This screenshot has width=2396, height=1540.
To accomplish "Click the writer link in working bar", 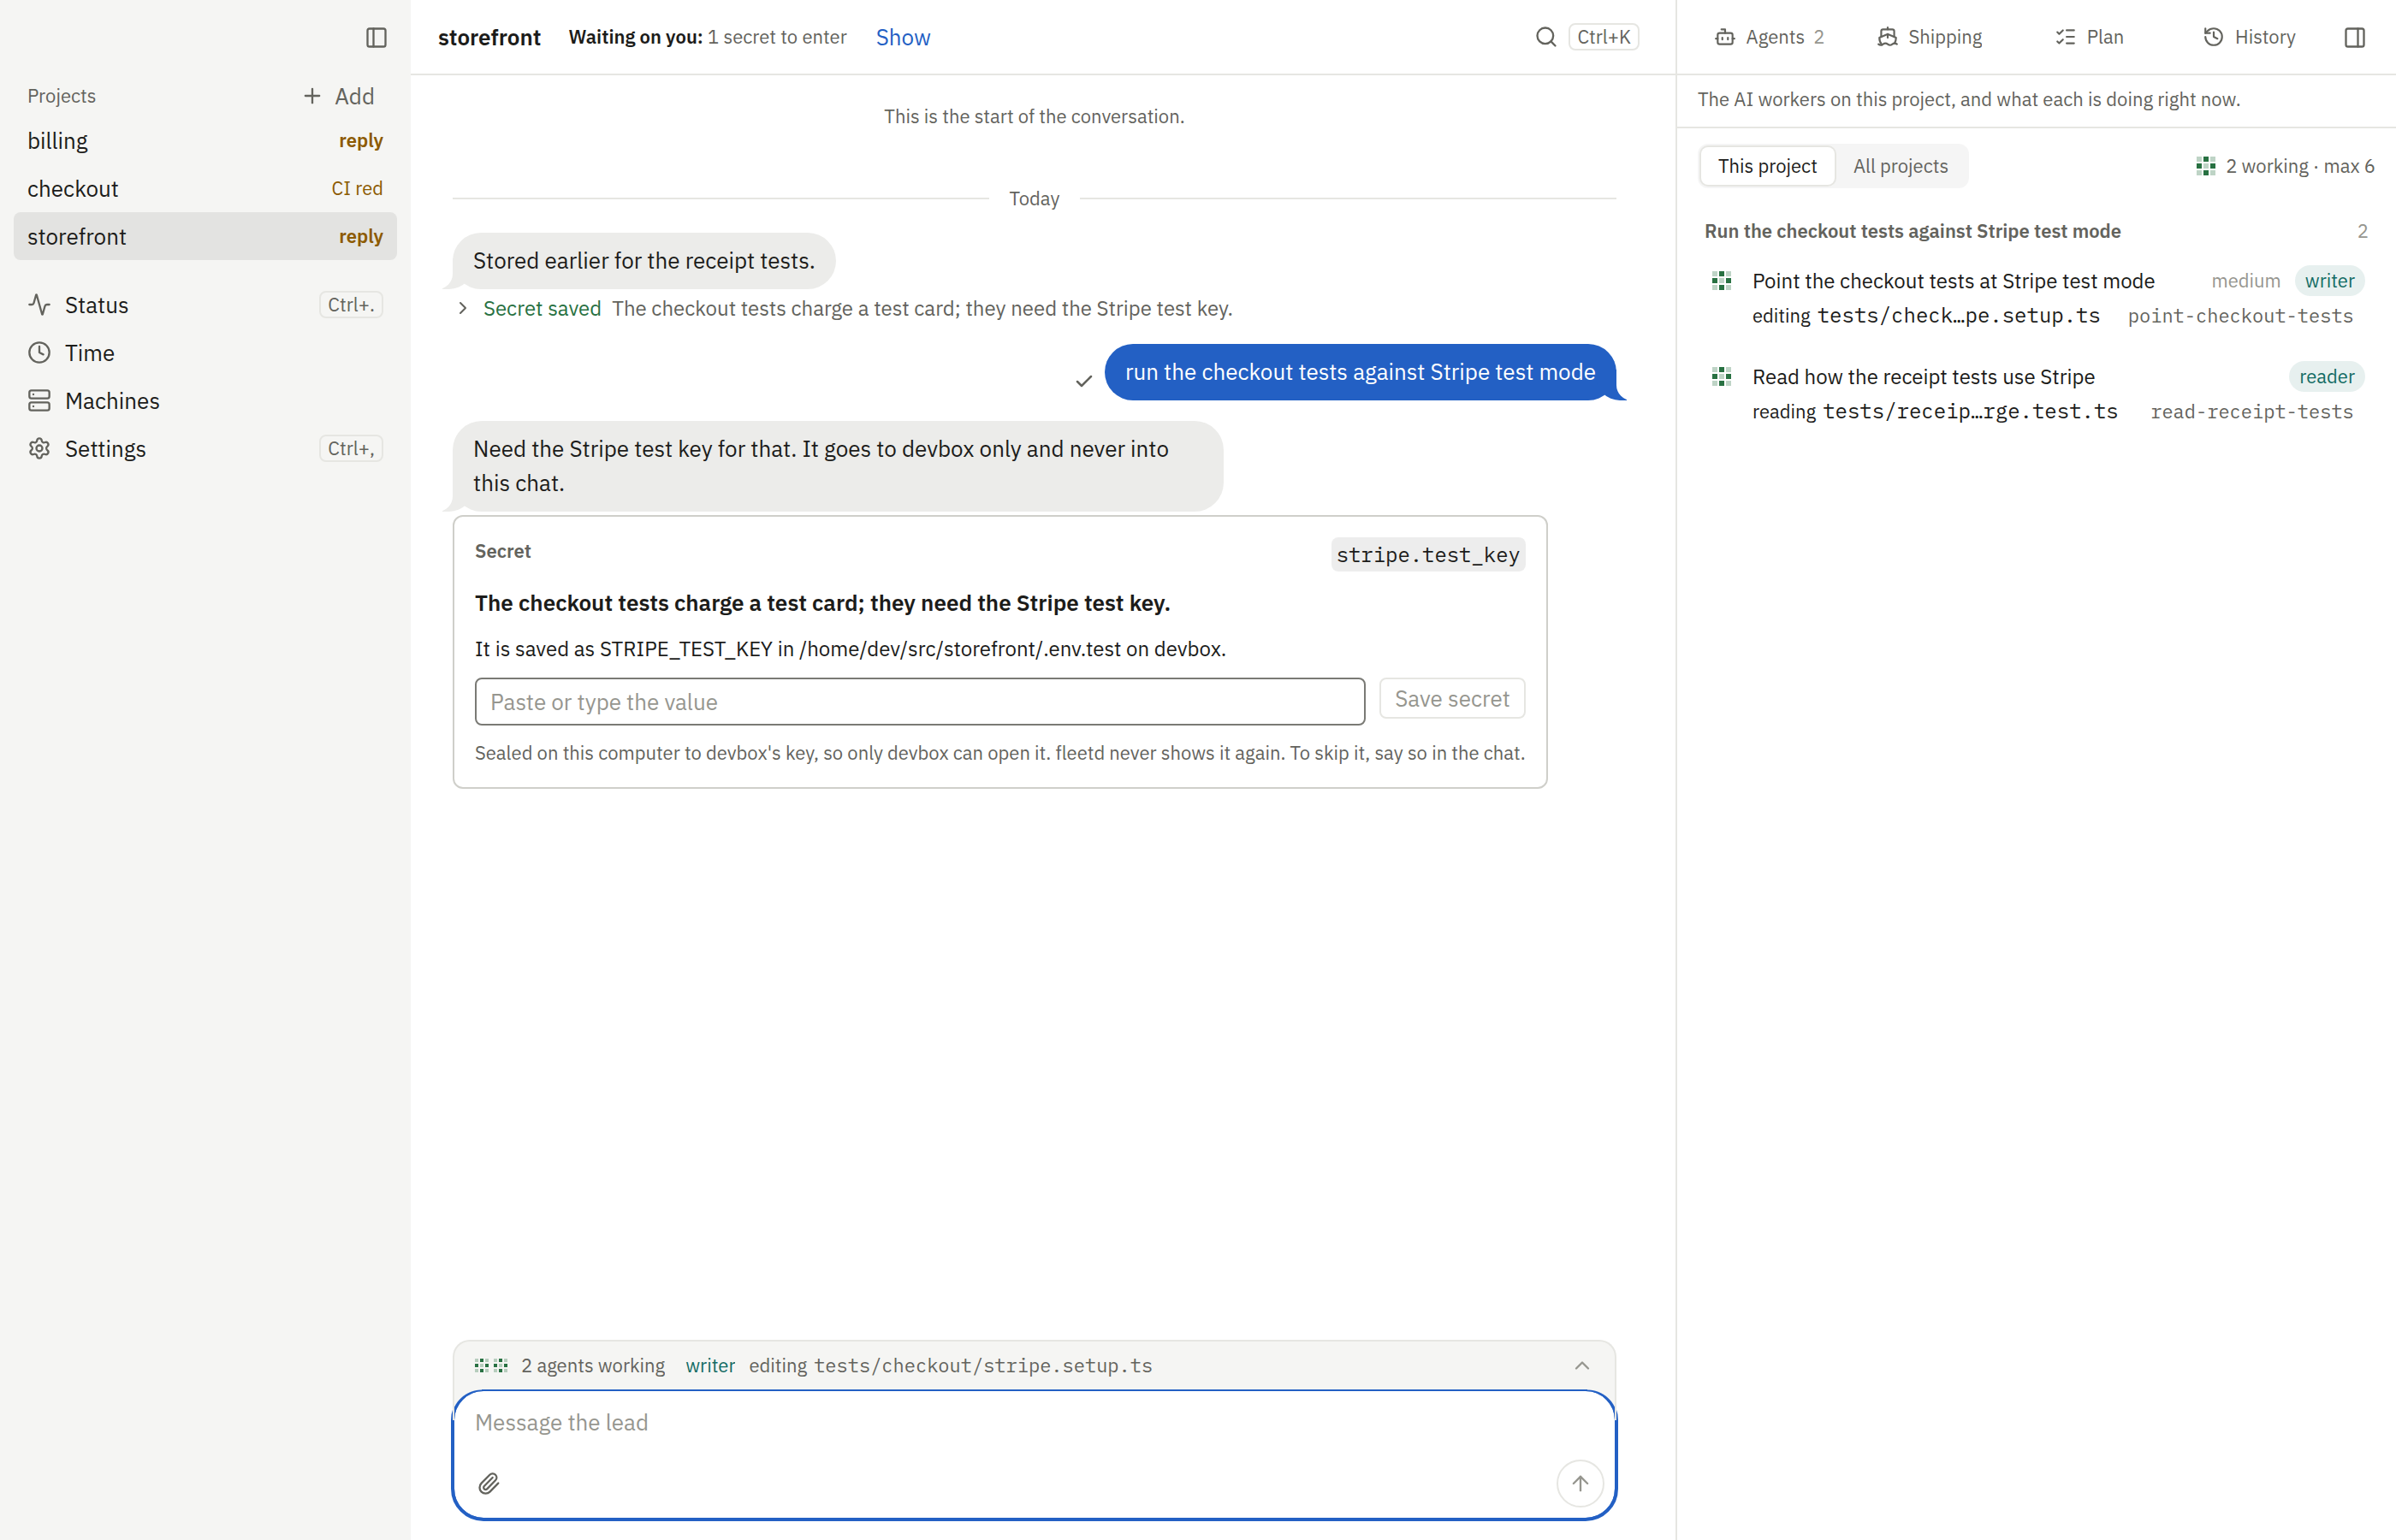I will (x=710, y=1365).
